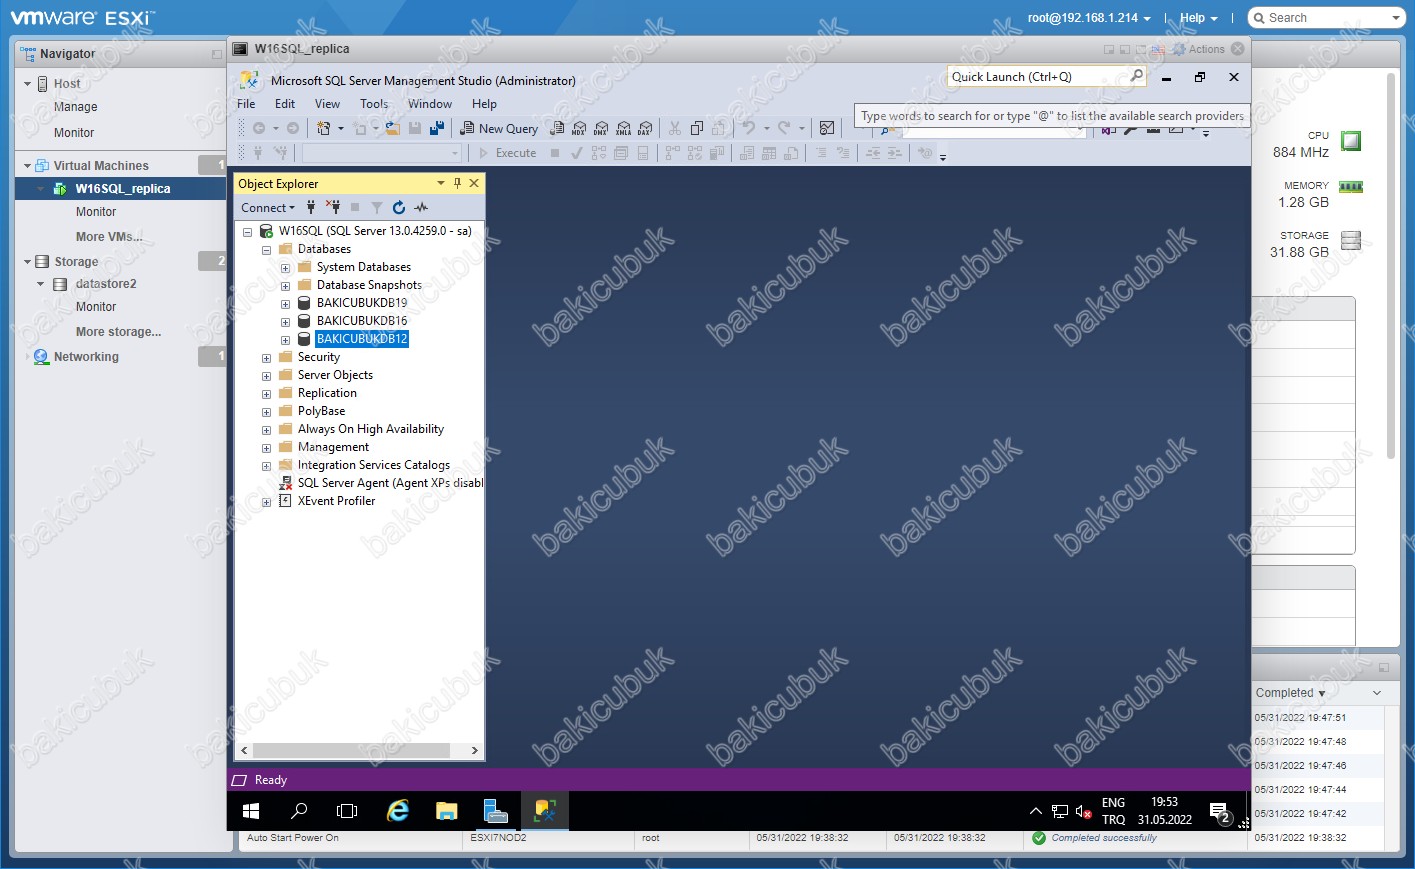The image size is (1415, 869).
Task: Click More VMs link in Navigator
Action: point(109,237)
